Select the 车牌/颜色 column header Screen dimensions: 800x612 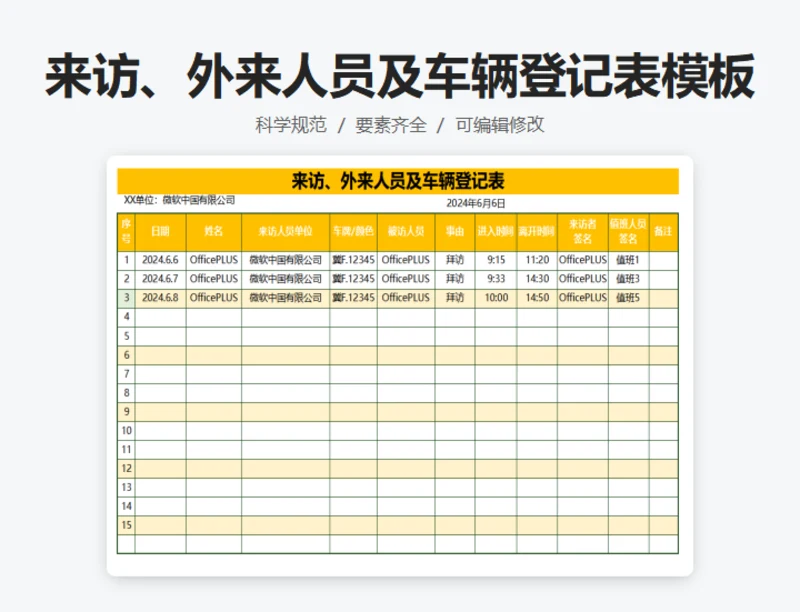353,232
